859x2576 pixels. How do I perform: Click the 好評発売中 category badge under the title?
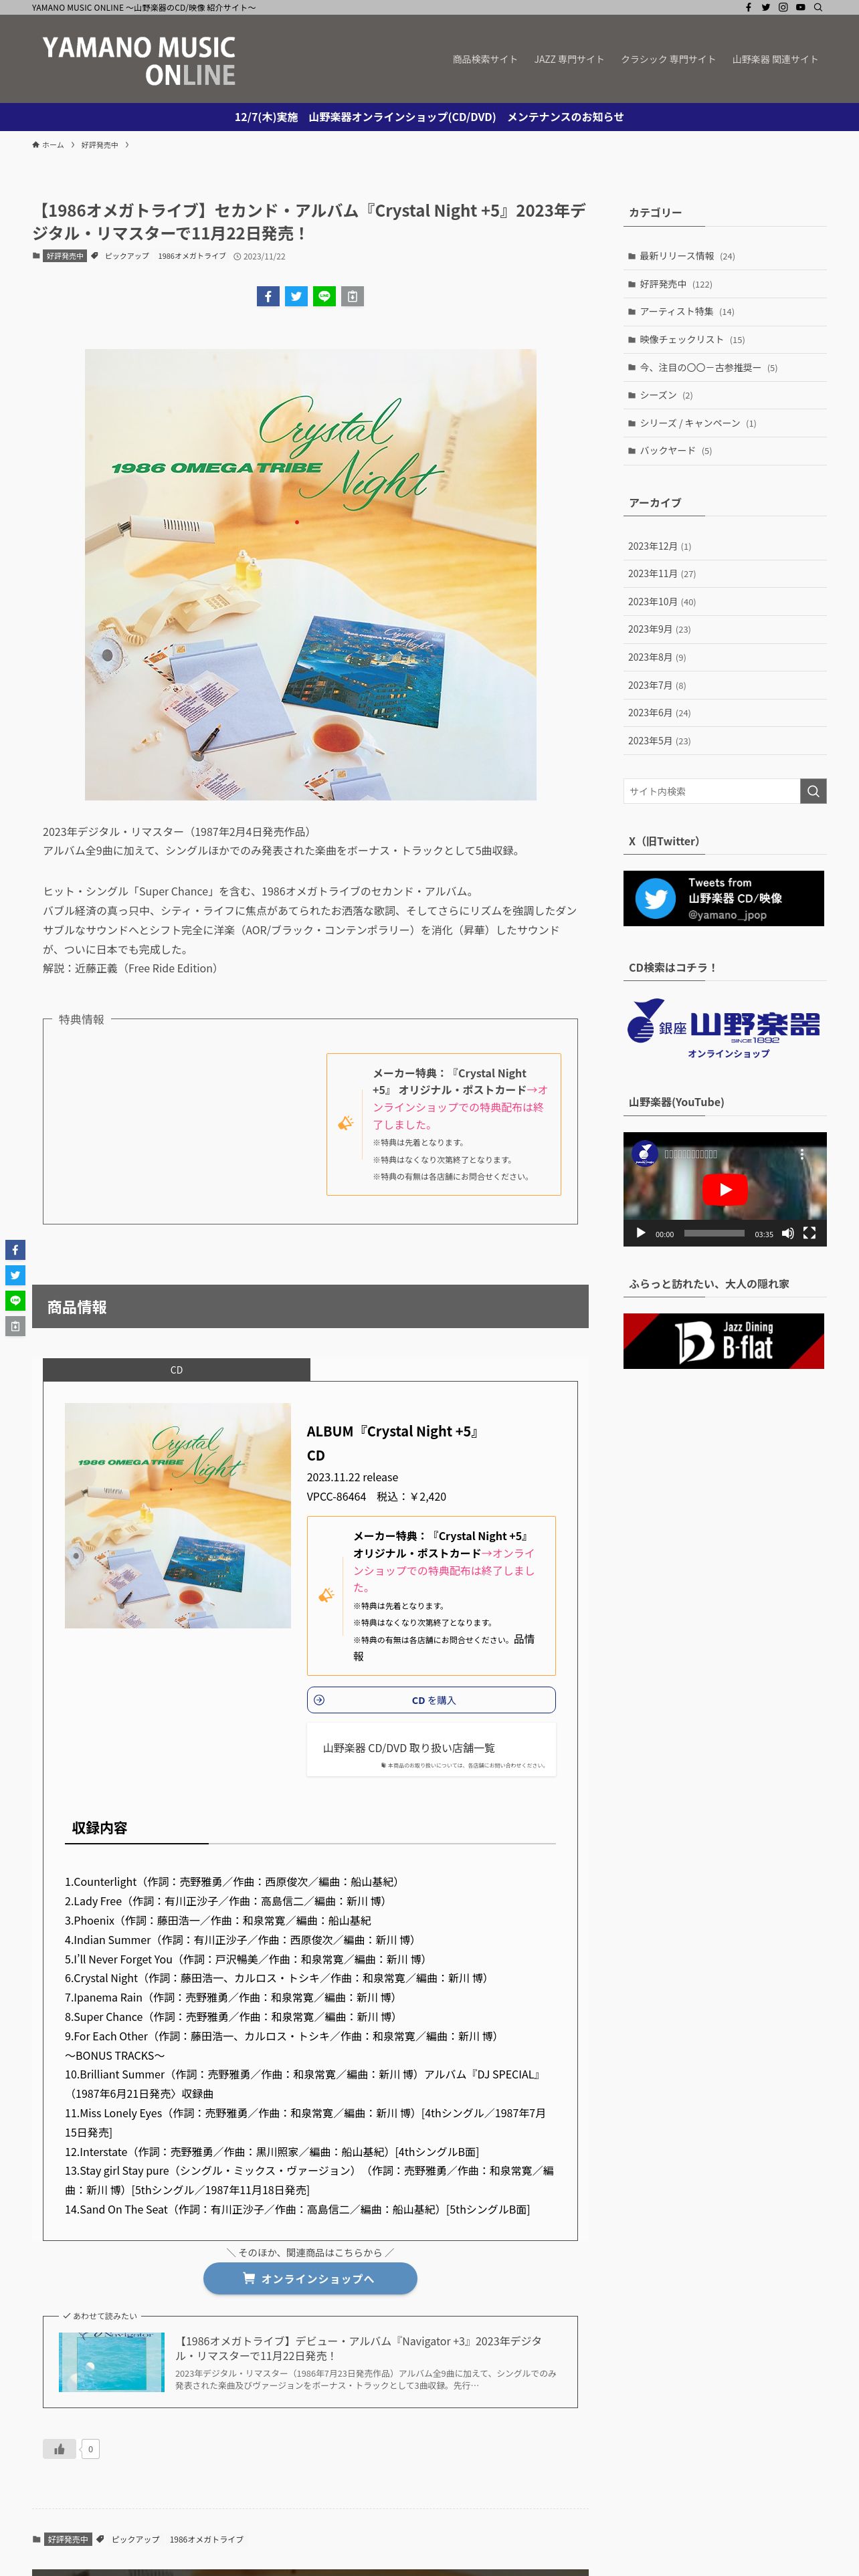pos(65,256)
